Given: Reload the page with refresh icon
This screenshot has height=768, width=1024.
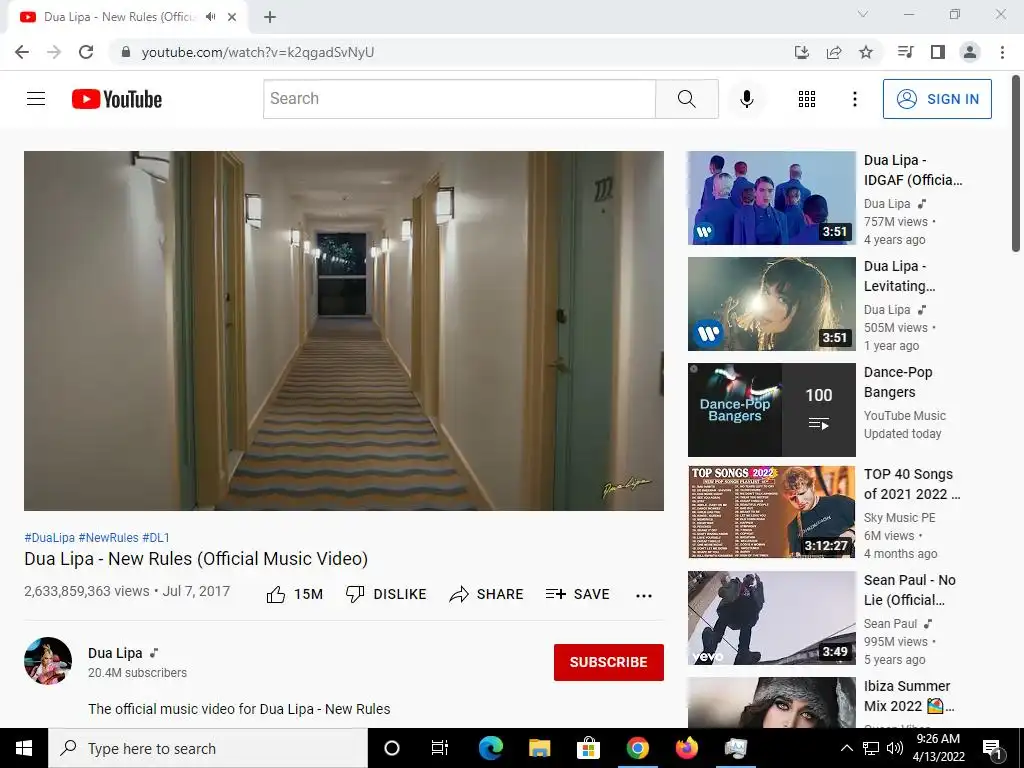Looking at the screenshot, I should click(x=86, y=52).
